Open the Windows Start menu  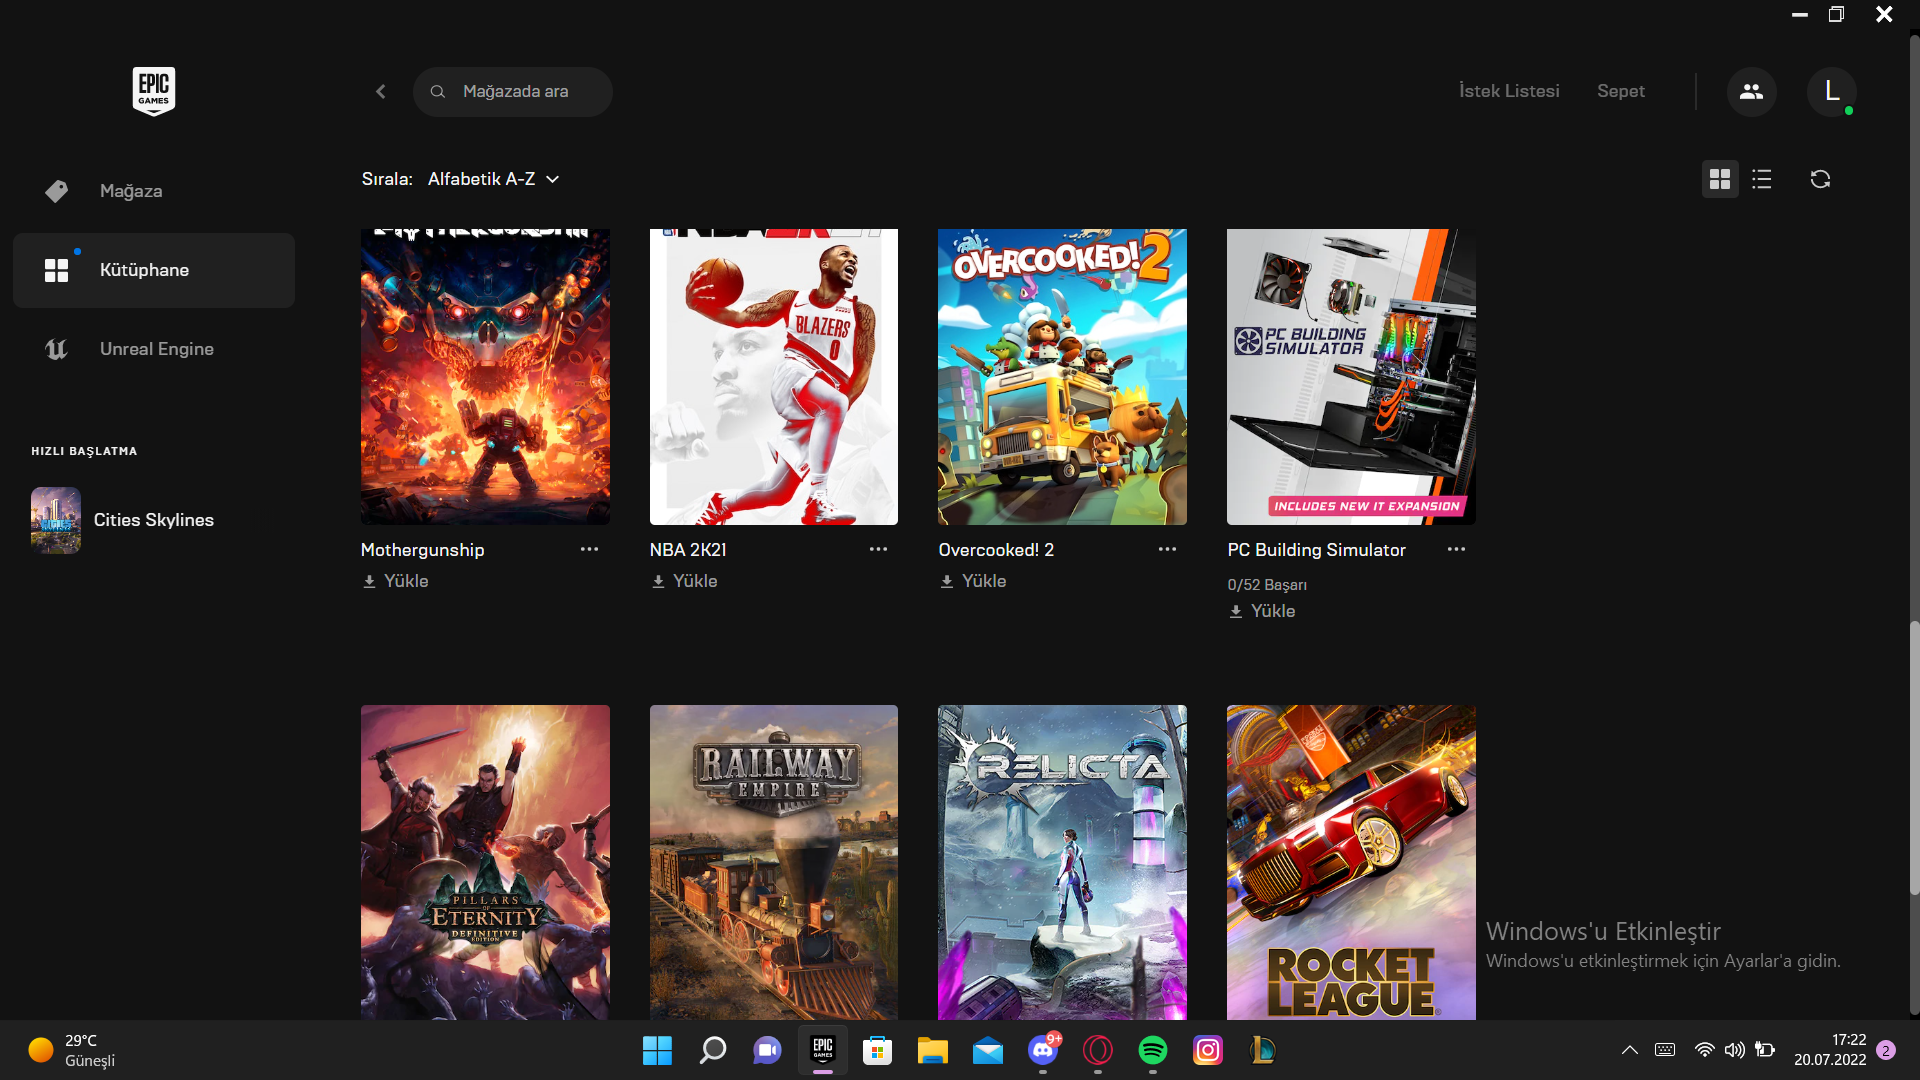pos(657,1050)
